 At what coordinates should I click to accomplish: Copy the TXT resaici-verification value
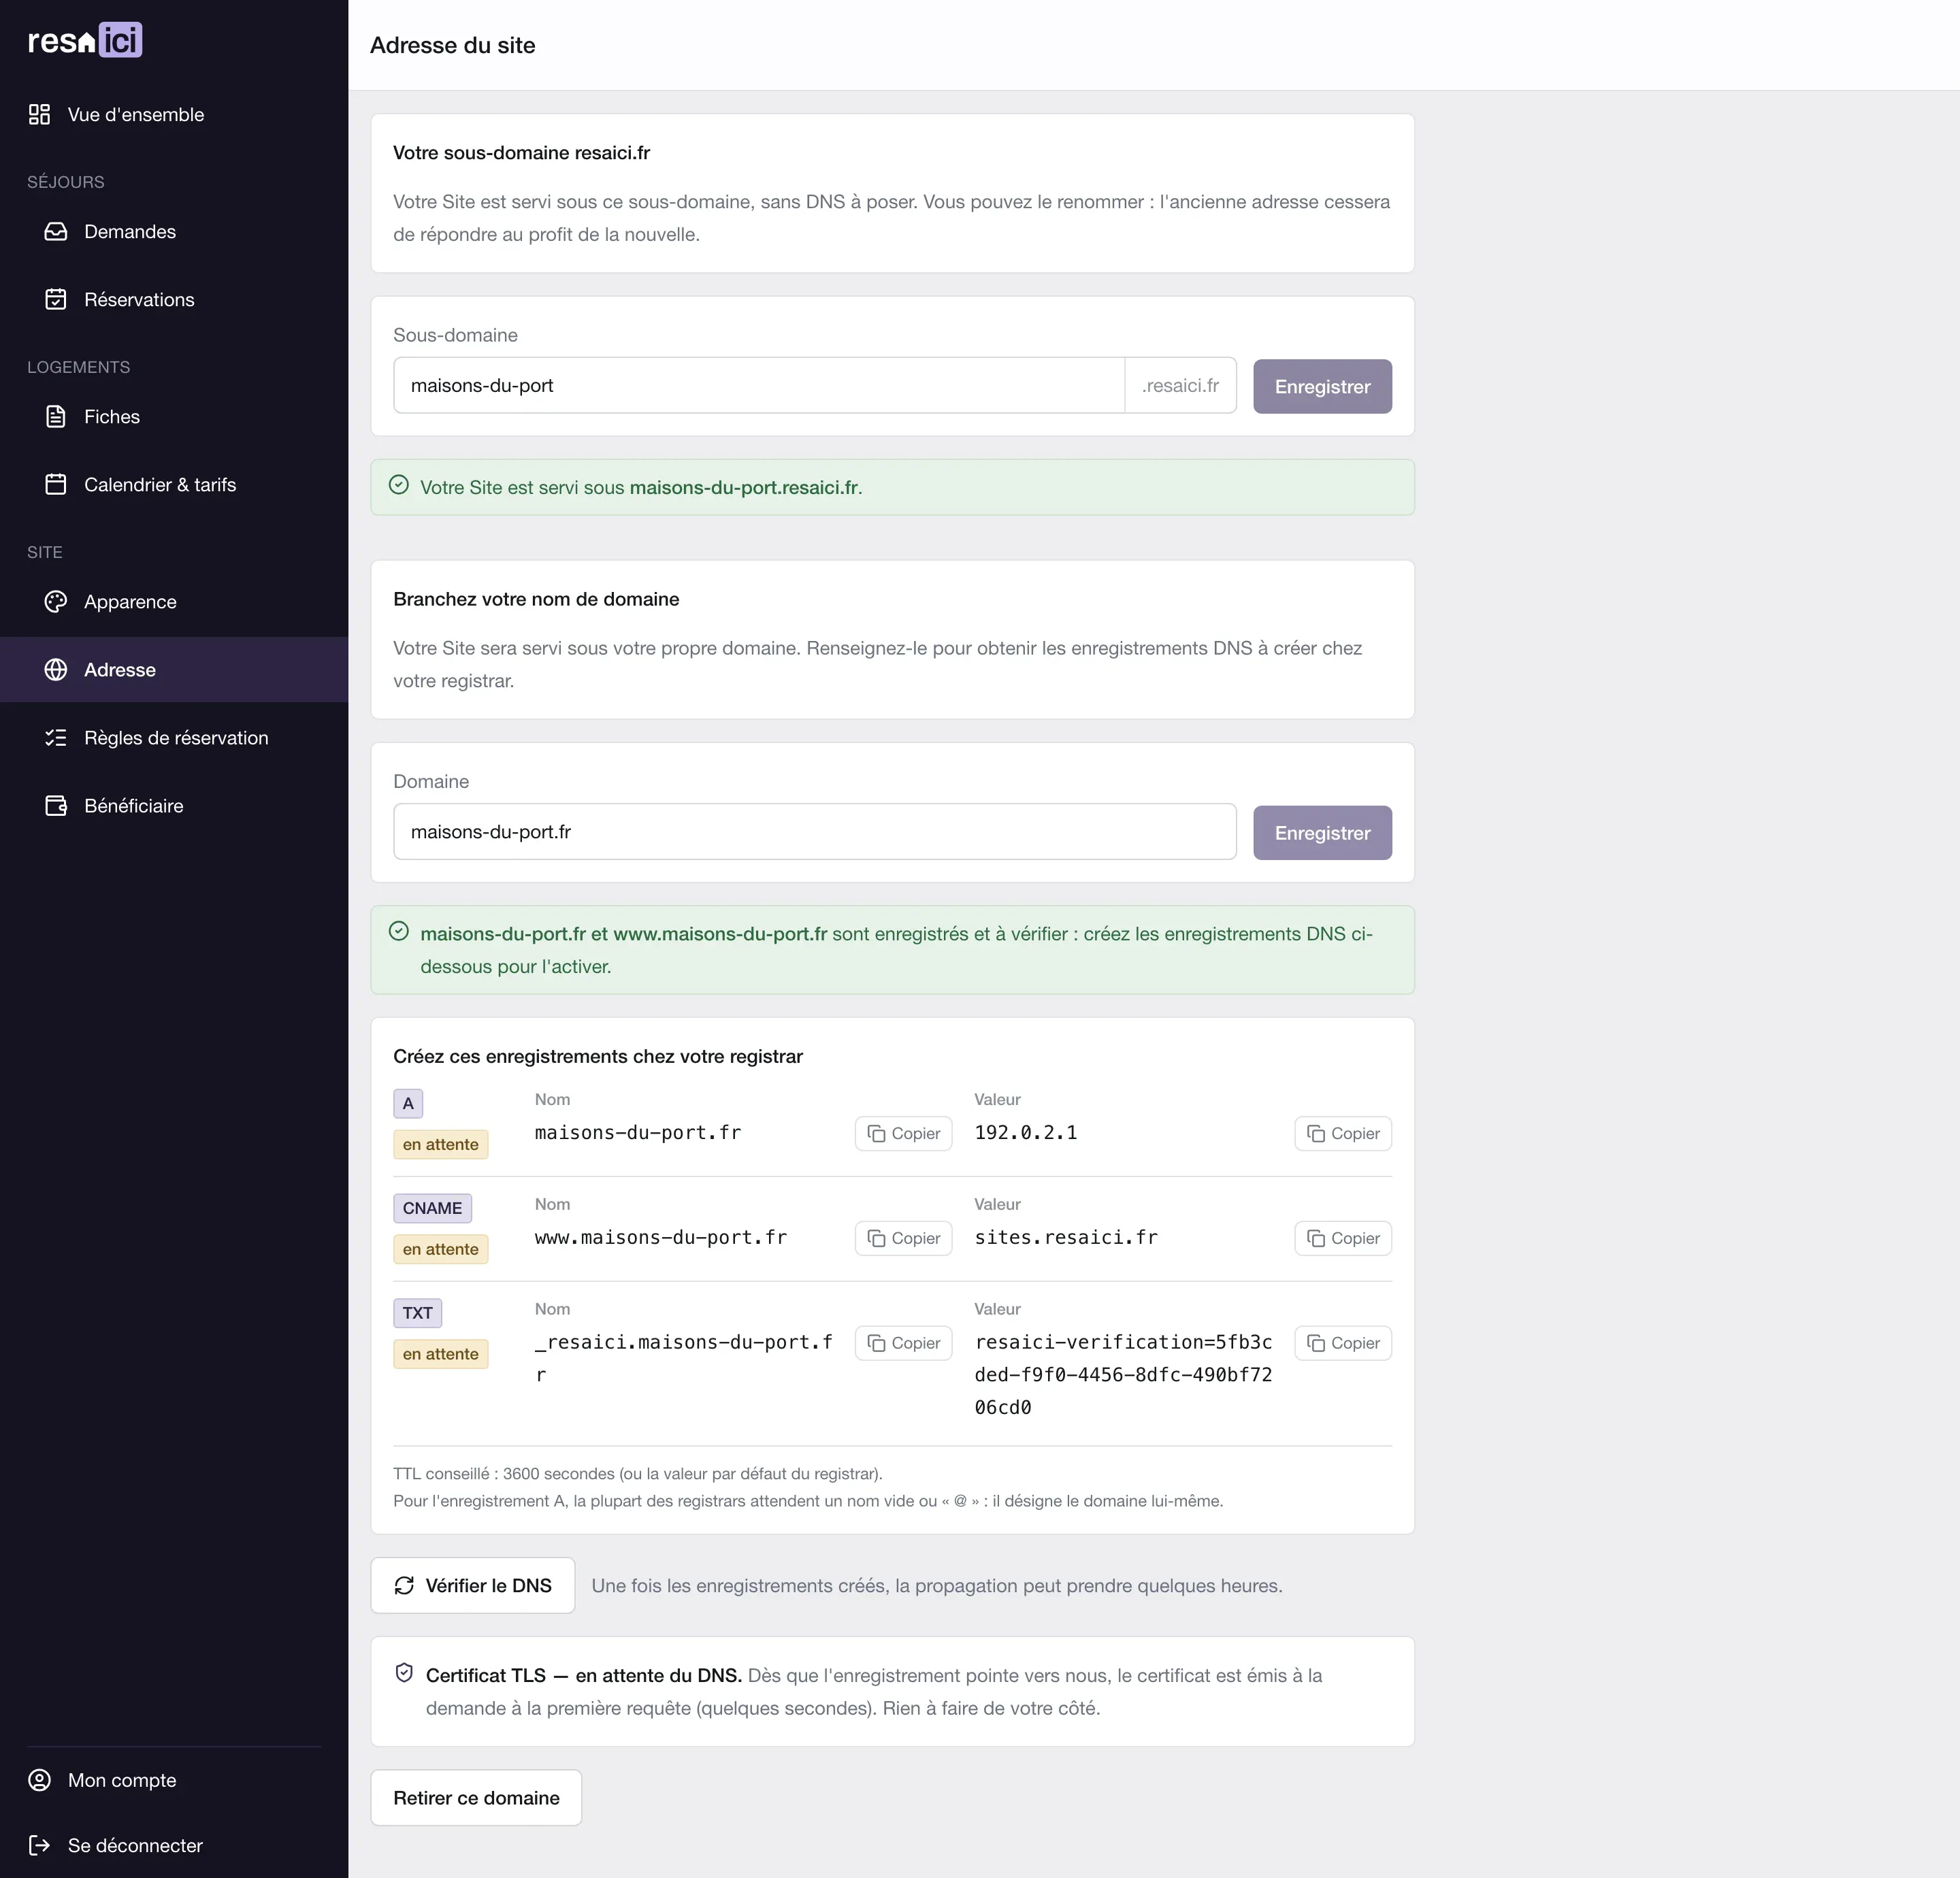pos(1343,1343)
